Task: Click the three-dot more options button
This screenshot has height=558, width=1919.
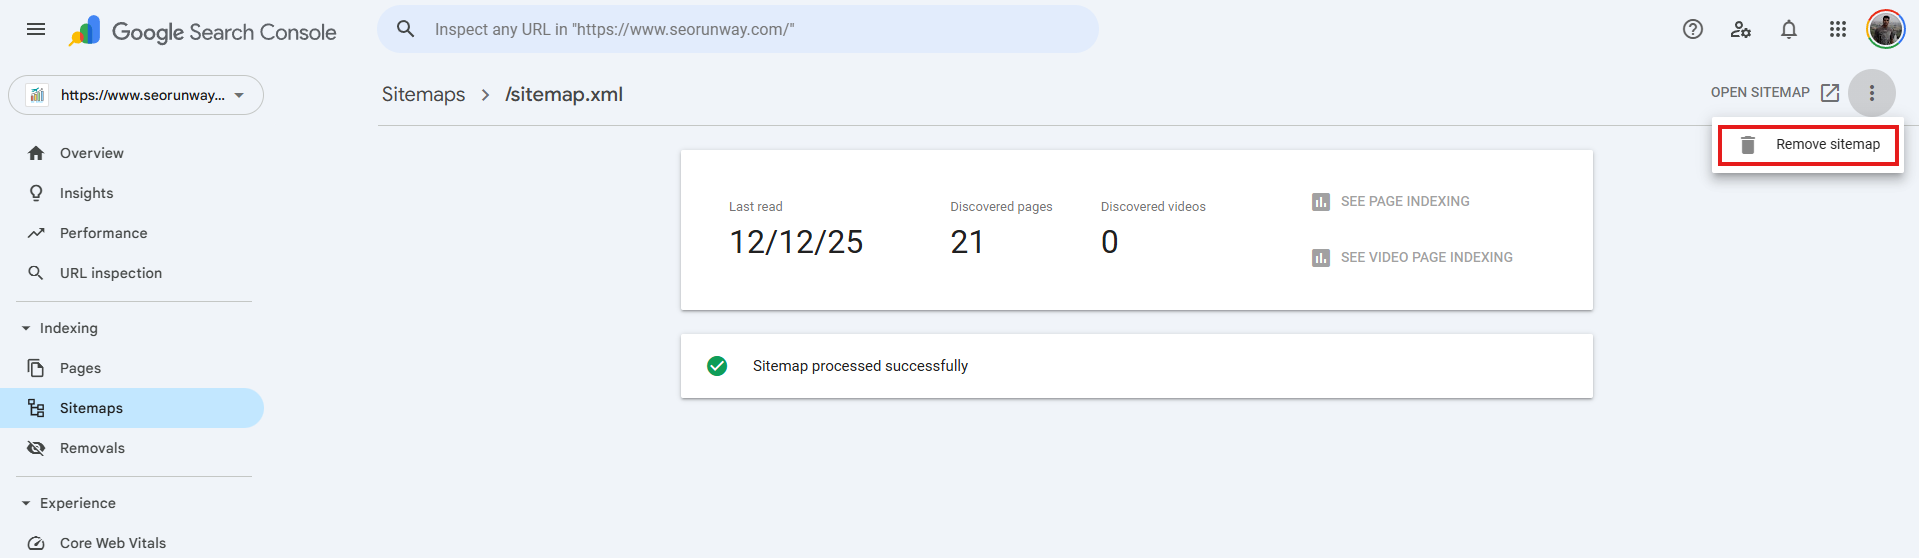Action: pos(1872,93)
